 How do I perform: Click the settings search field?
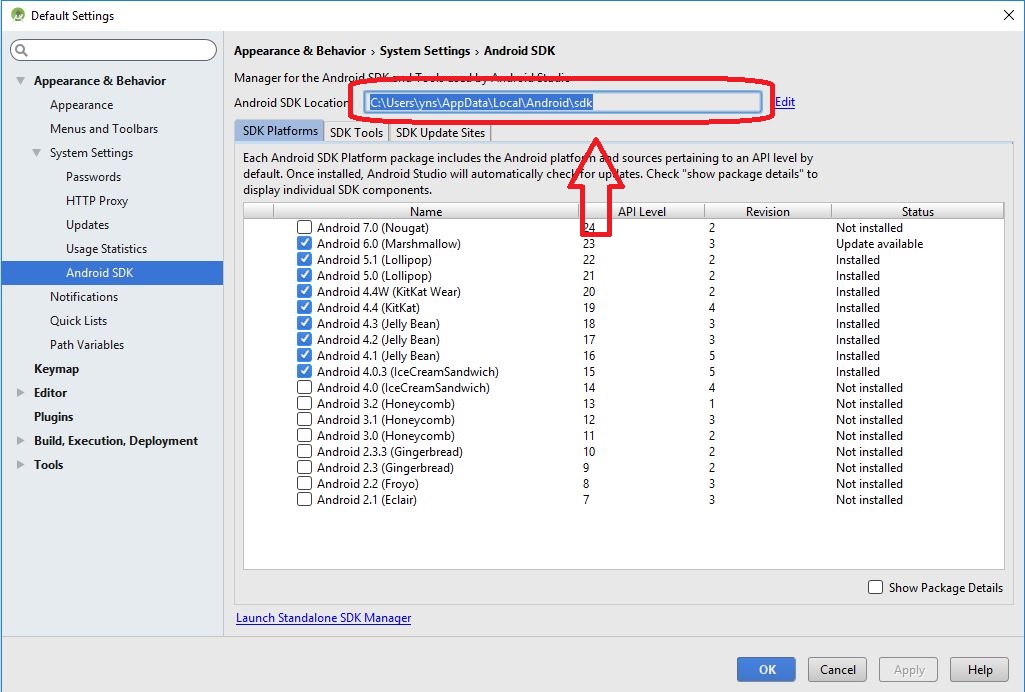(113, 50)
